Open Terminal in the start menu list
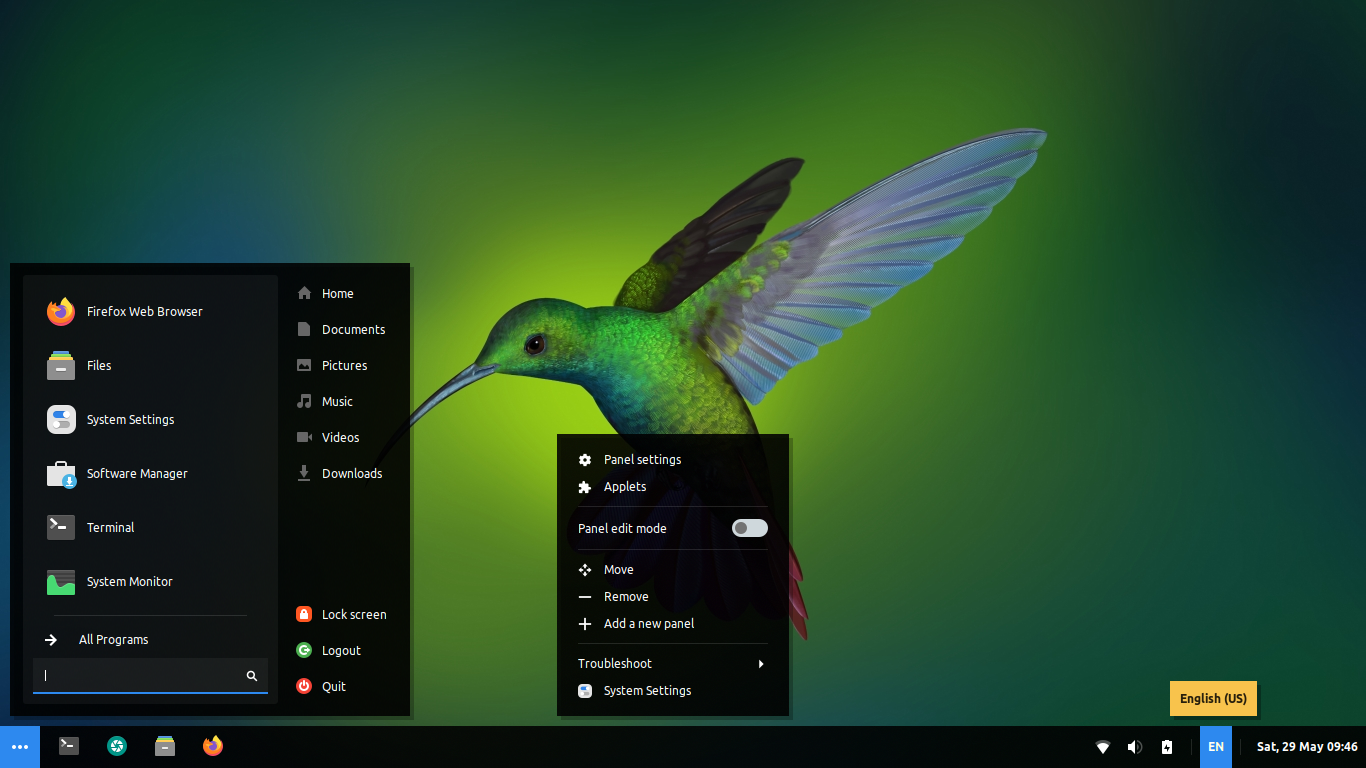The height and width of the screenshot is (768, 1366). click(x=150, y=528)
